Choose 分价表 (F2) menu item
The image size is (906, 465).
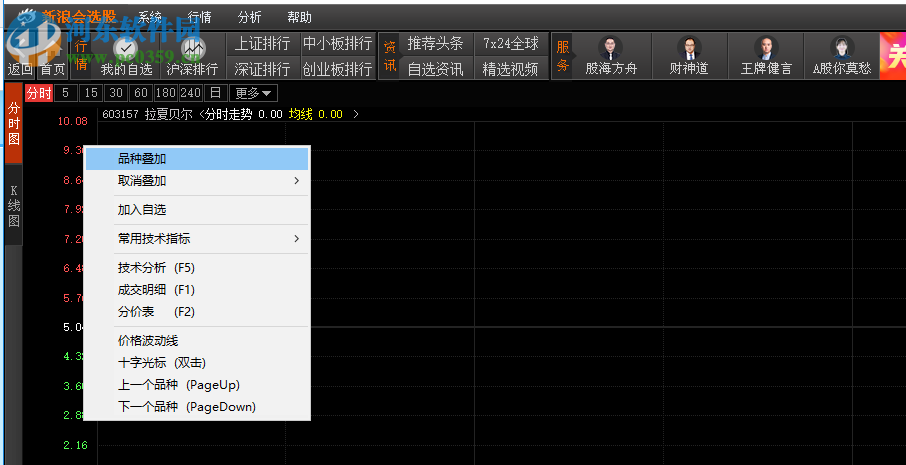pyautogui.click(x=197, y=312)
